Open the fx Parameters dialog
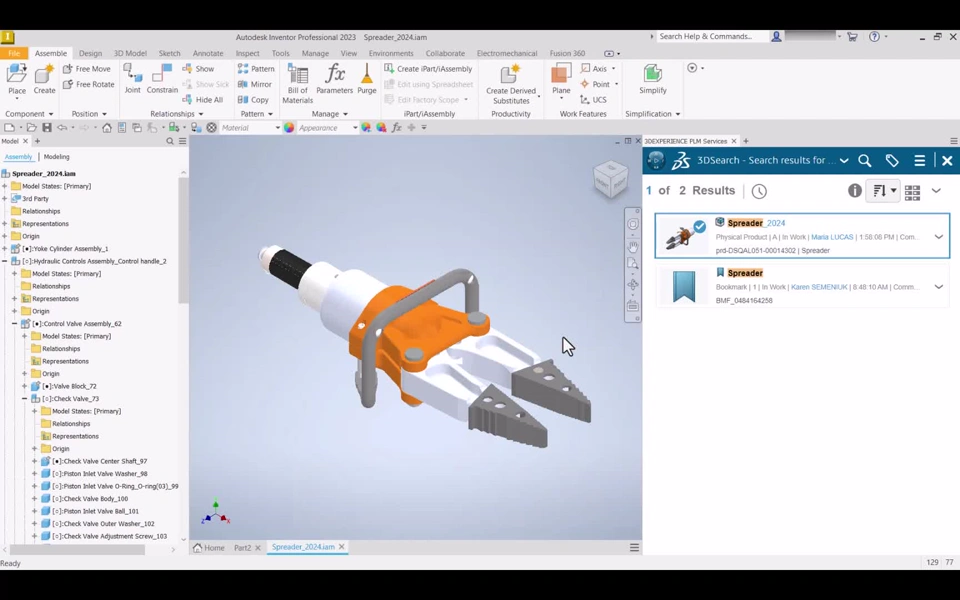The height and width of the screenshot is (600, 960). tap(334, 80)
